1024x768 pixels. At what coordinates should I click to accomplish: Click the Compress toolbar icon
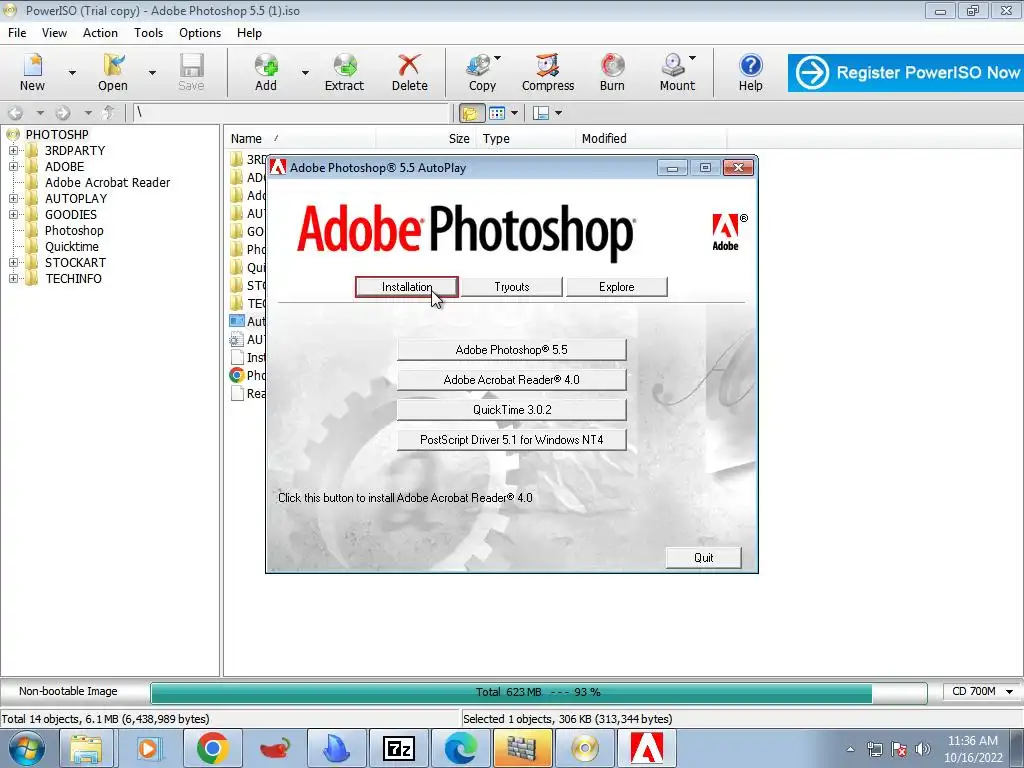pos(548,72)
